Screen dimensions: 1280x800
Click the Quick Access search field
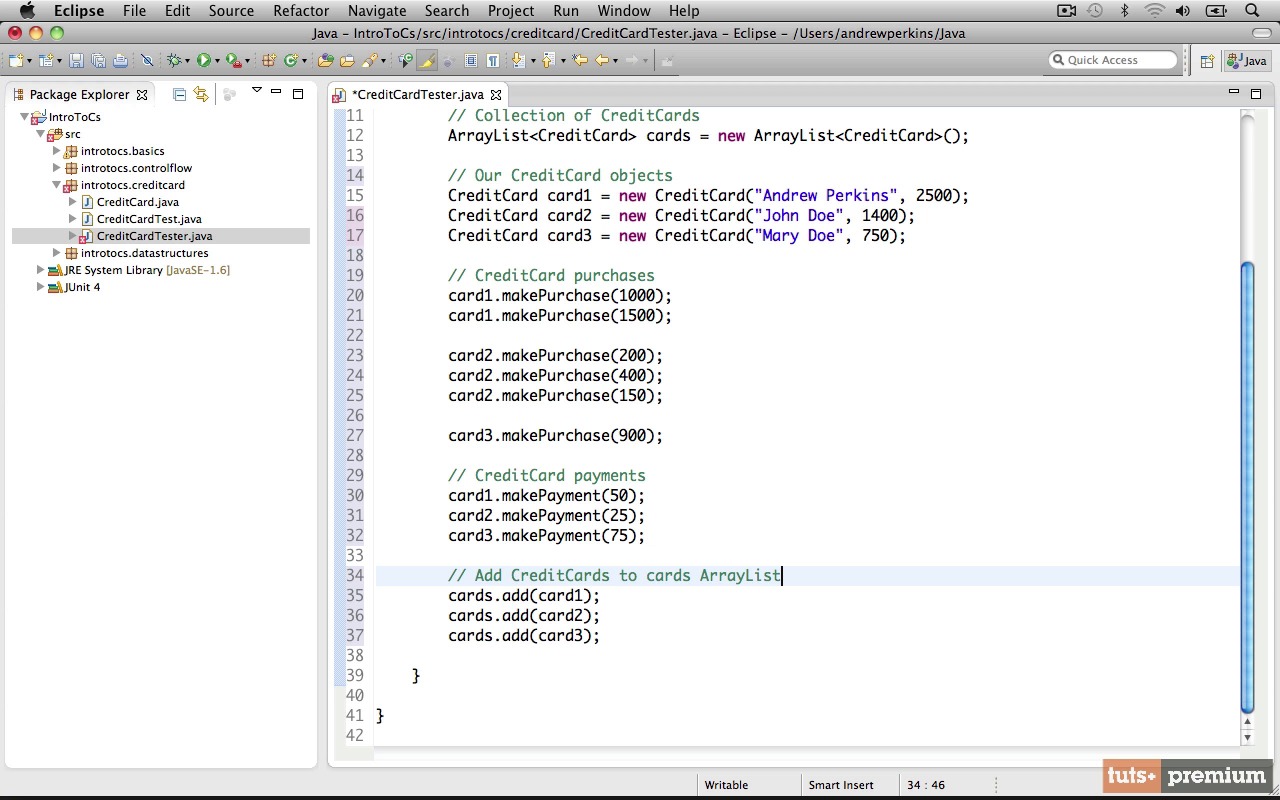pos(1113,60)
